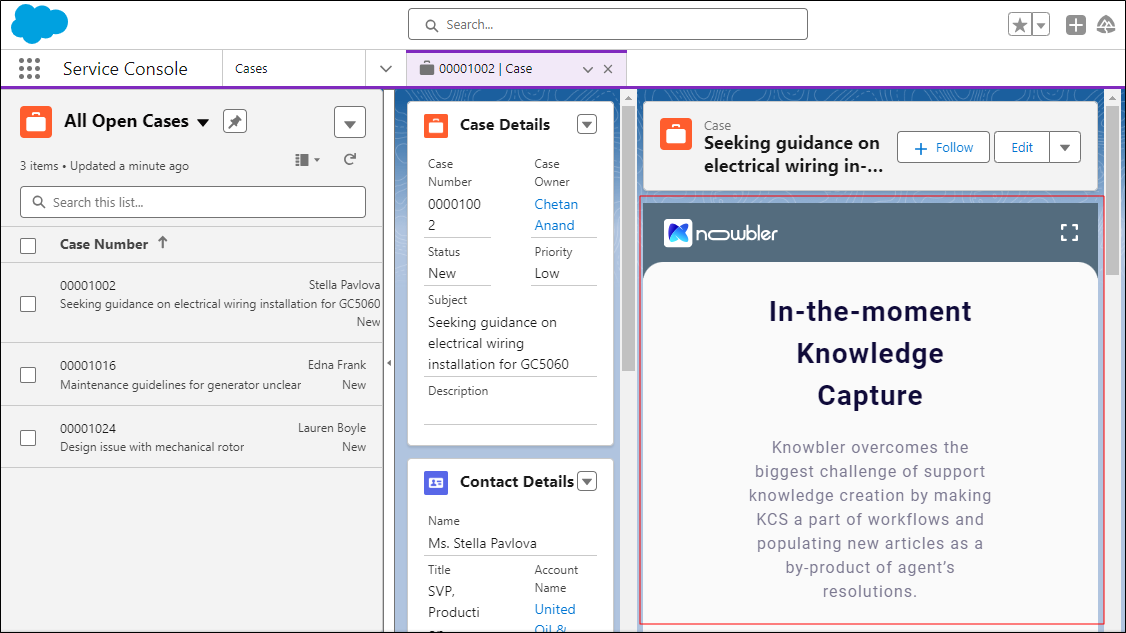Click the Search this list field
This screenshot has height=633, width=1126.
click(192, 202)
